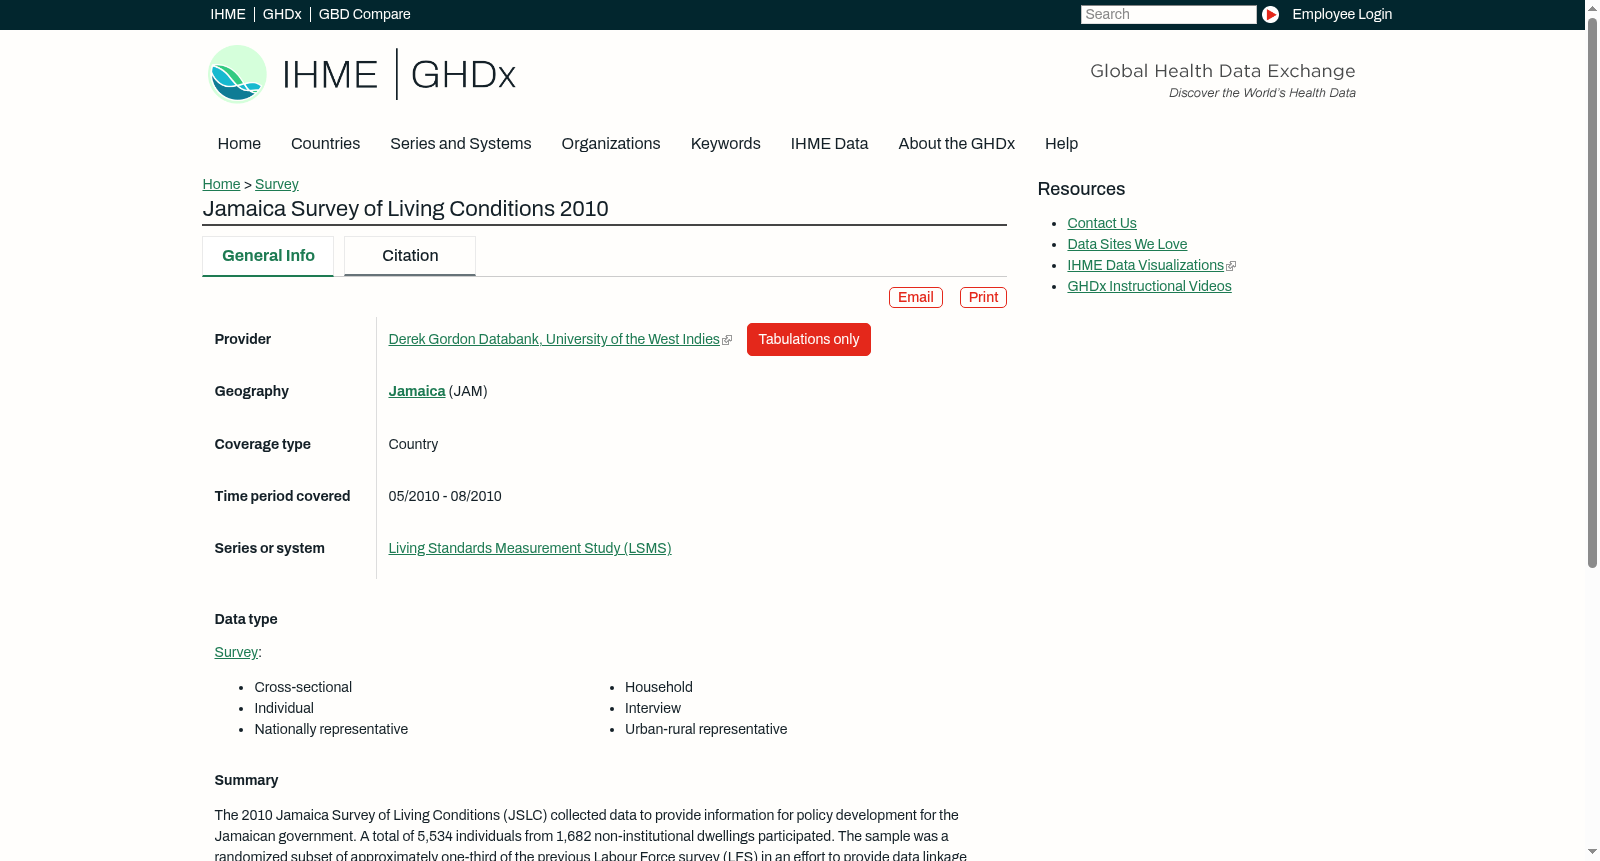Click the Household list item
Screen dimensions: 1600x861
(659, 687)
